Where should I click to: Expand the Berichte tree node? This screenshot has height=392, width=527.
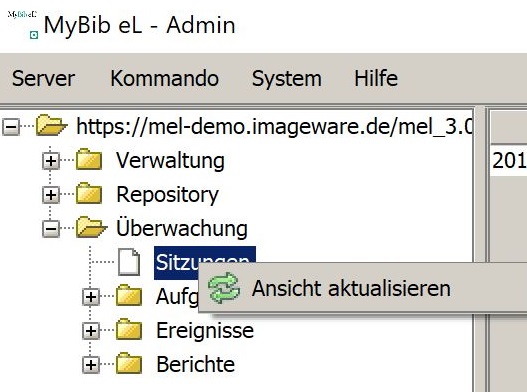tap(91, 365)
